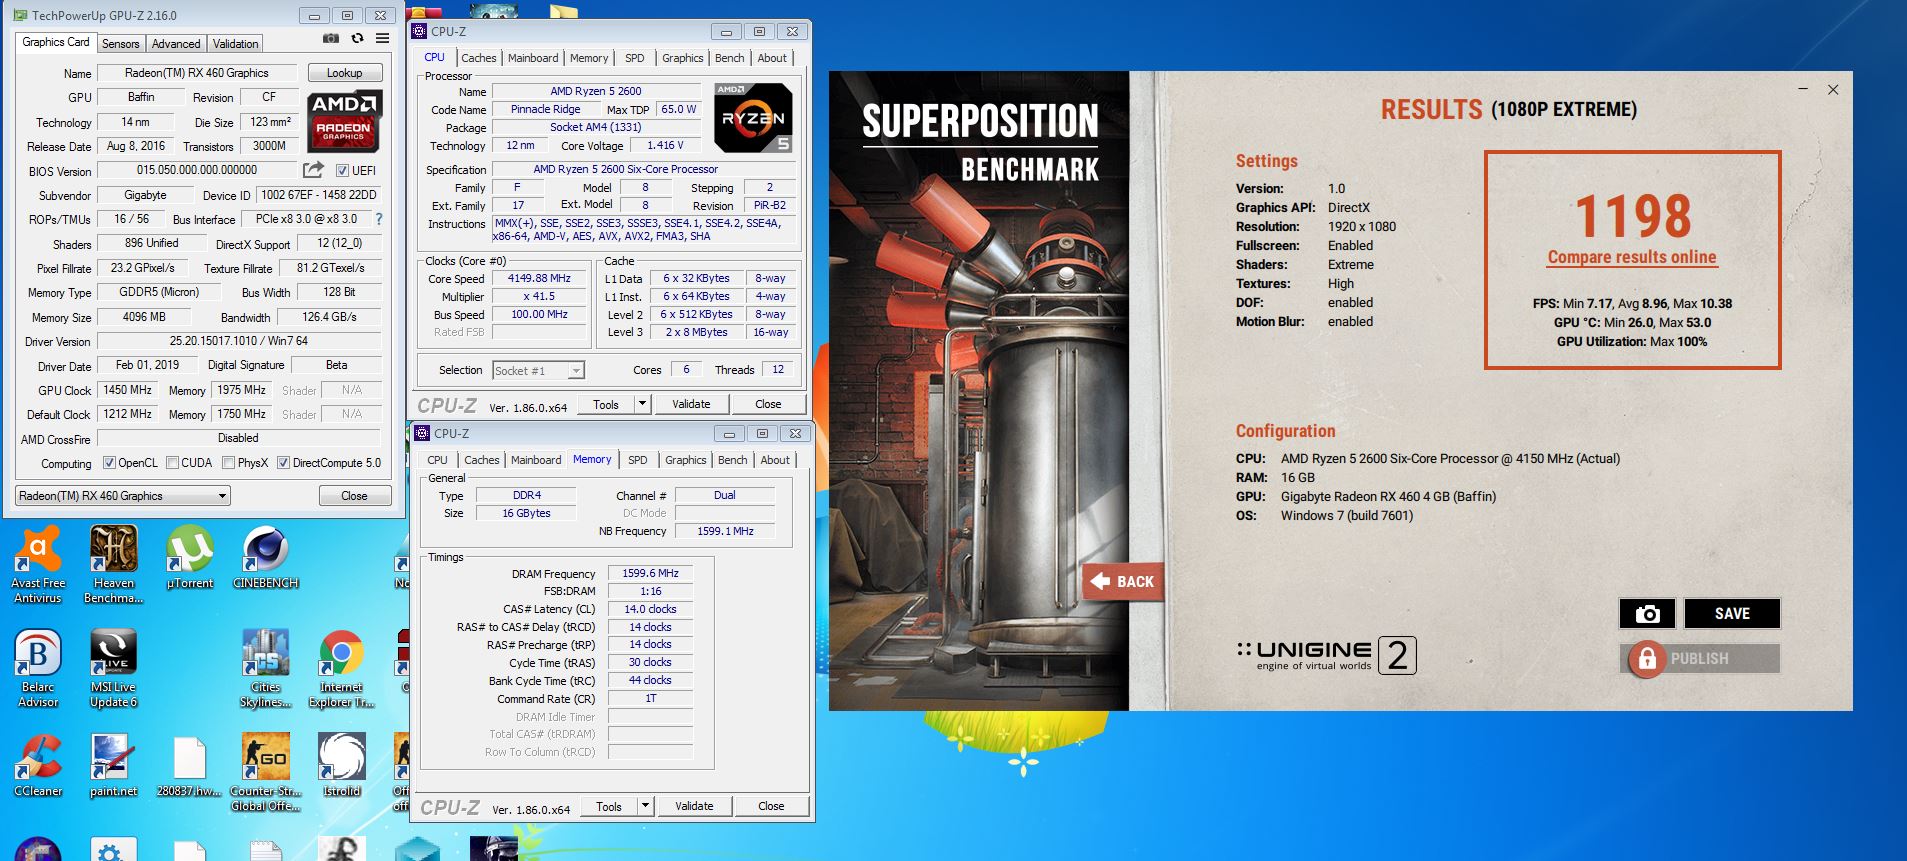
Task: Open Avast Free Antivirus desktop icon
Action: coord(38,564)
